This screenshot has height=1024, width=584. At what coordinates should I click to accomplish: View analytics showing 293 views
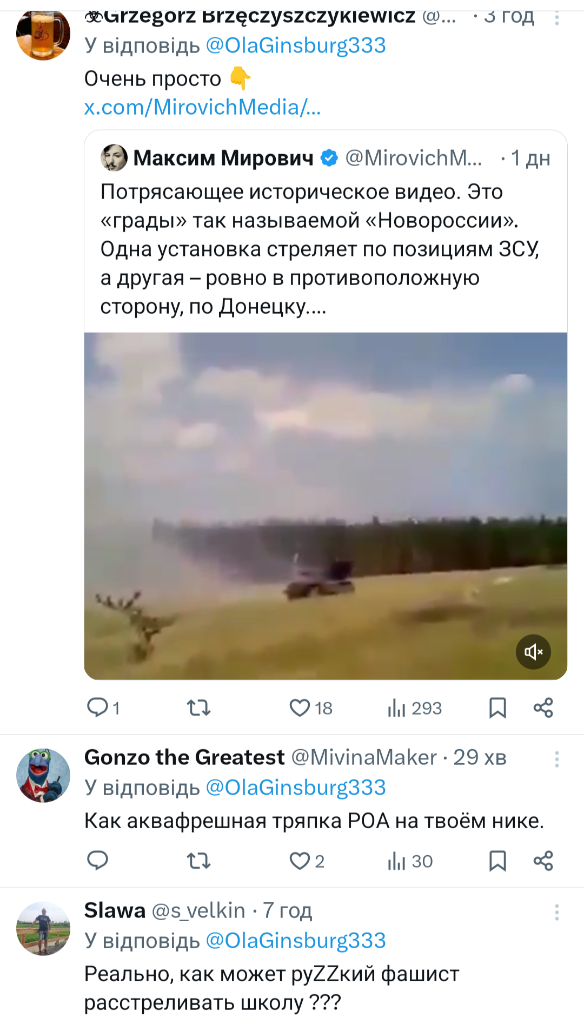click(415, 708)
